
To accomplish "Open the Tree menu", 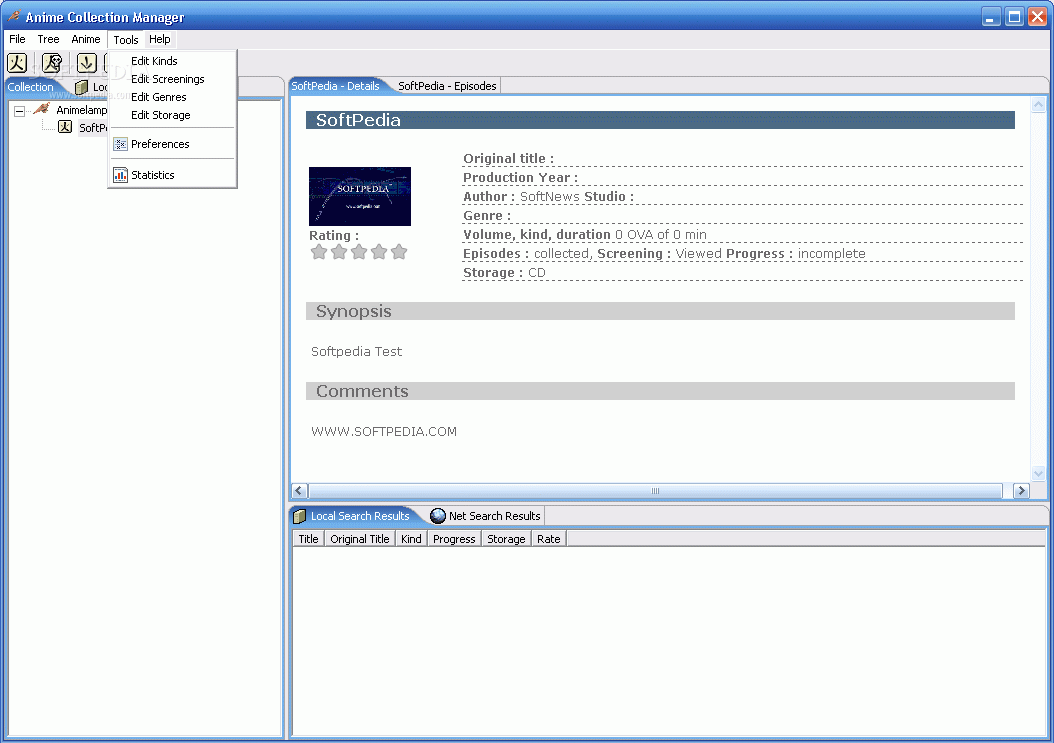I will coord(48,39).
